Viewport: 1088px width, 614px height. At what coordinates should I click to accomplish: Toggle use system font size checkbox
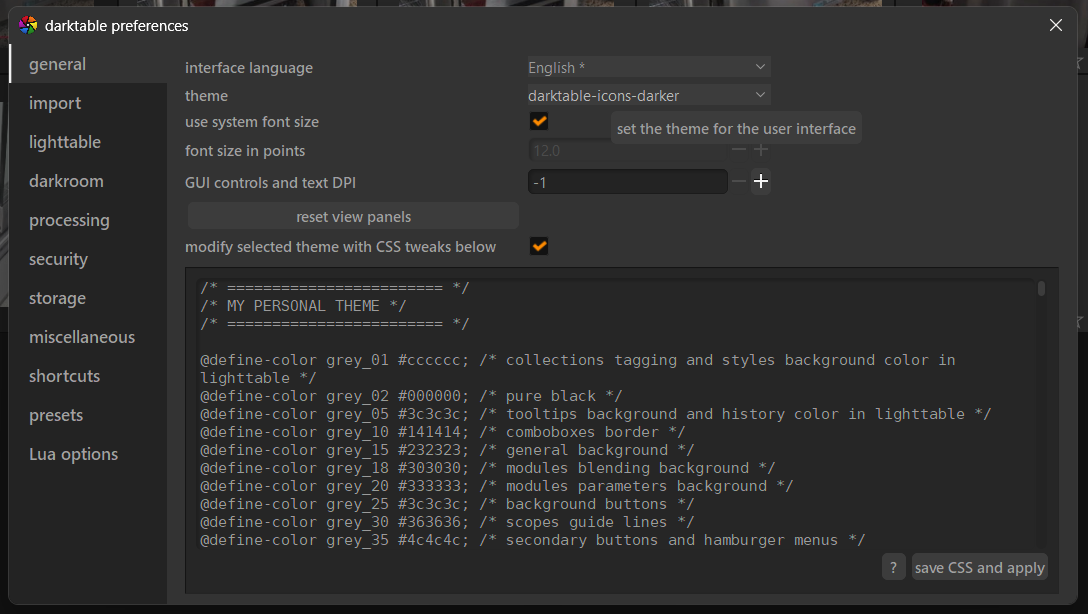click(x=539, y=121)
